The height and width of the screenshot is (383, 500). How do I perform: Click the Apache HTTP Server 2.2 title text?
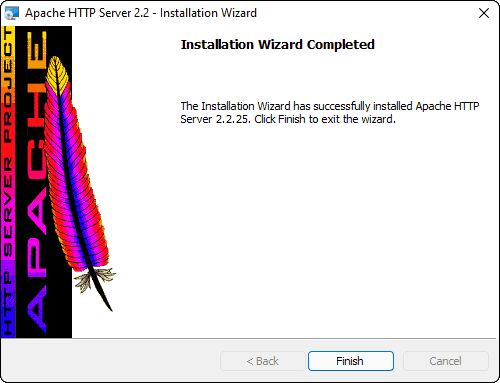point(87,13)
